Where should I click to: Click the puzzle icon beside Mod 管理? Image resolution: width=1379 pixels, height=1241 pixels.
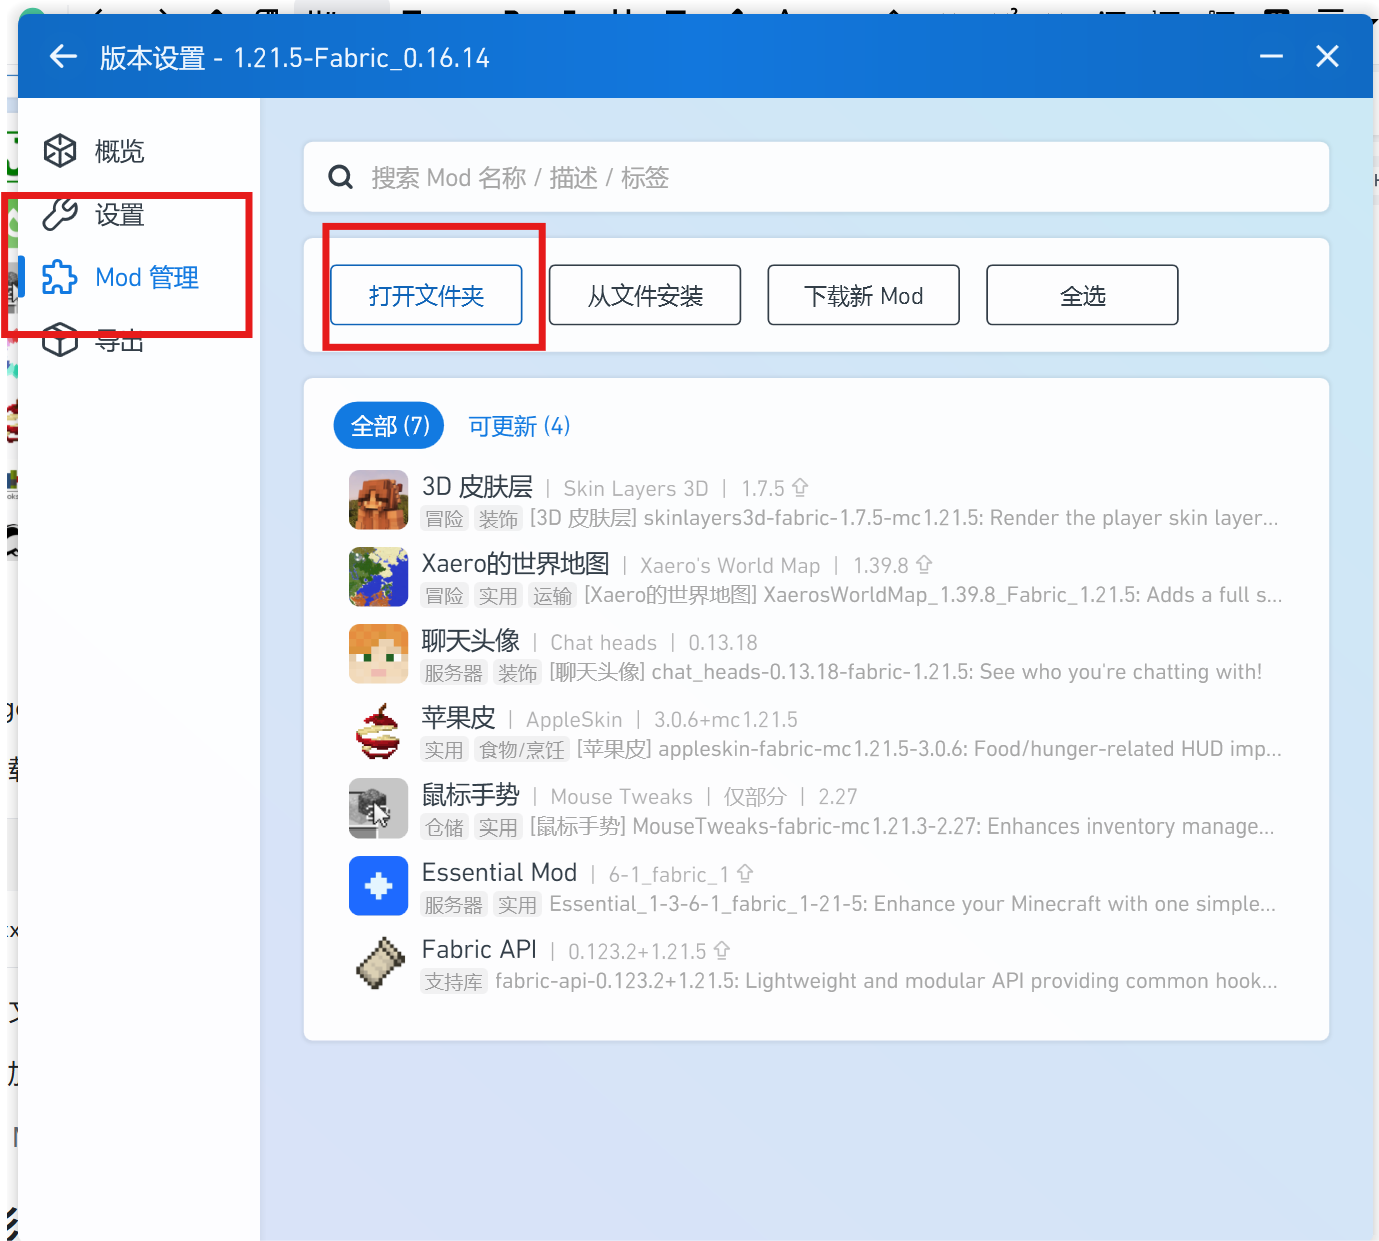point(60,277)
